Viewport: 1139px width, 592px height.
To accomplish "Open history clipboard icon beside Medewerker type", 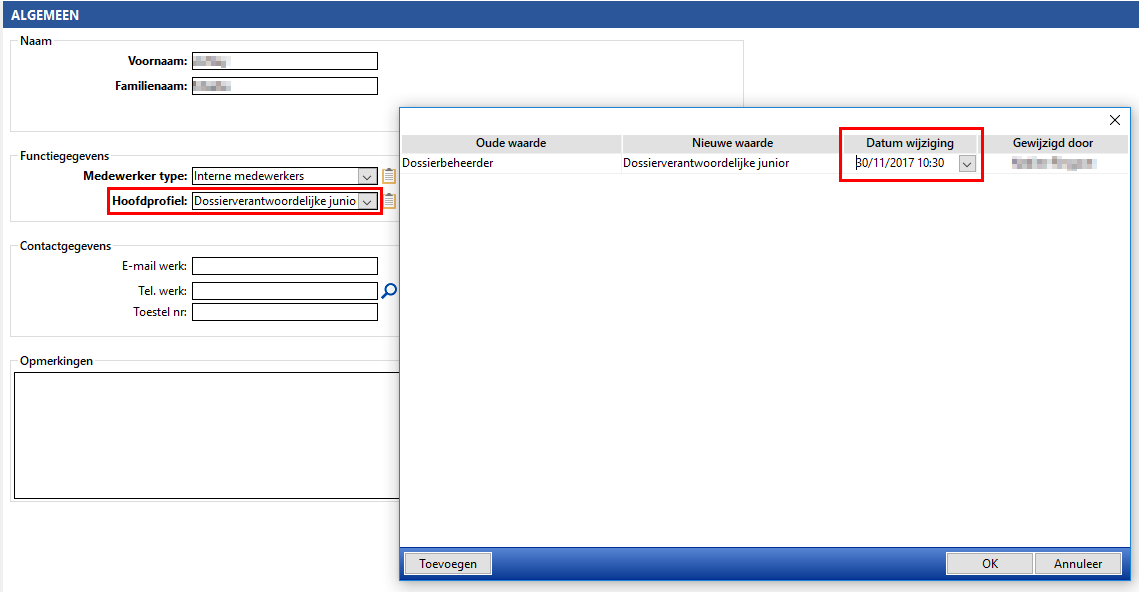I will 389,176.
